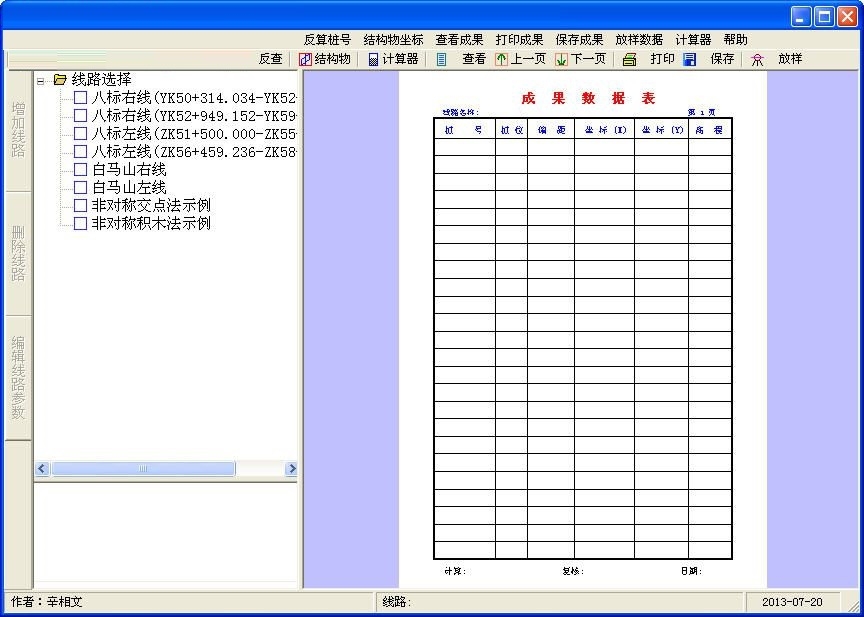The width and height of the screenshot is (864, 617).
Task: Check the 白马山右线 checkbox
Action: pyautogui.click(x=80, y=170)
